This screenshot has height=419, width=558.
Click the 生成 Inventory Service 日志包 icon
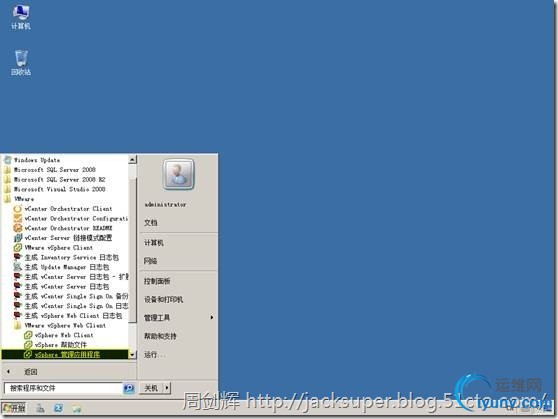point(18,257)
